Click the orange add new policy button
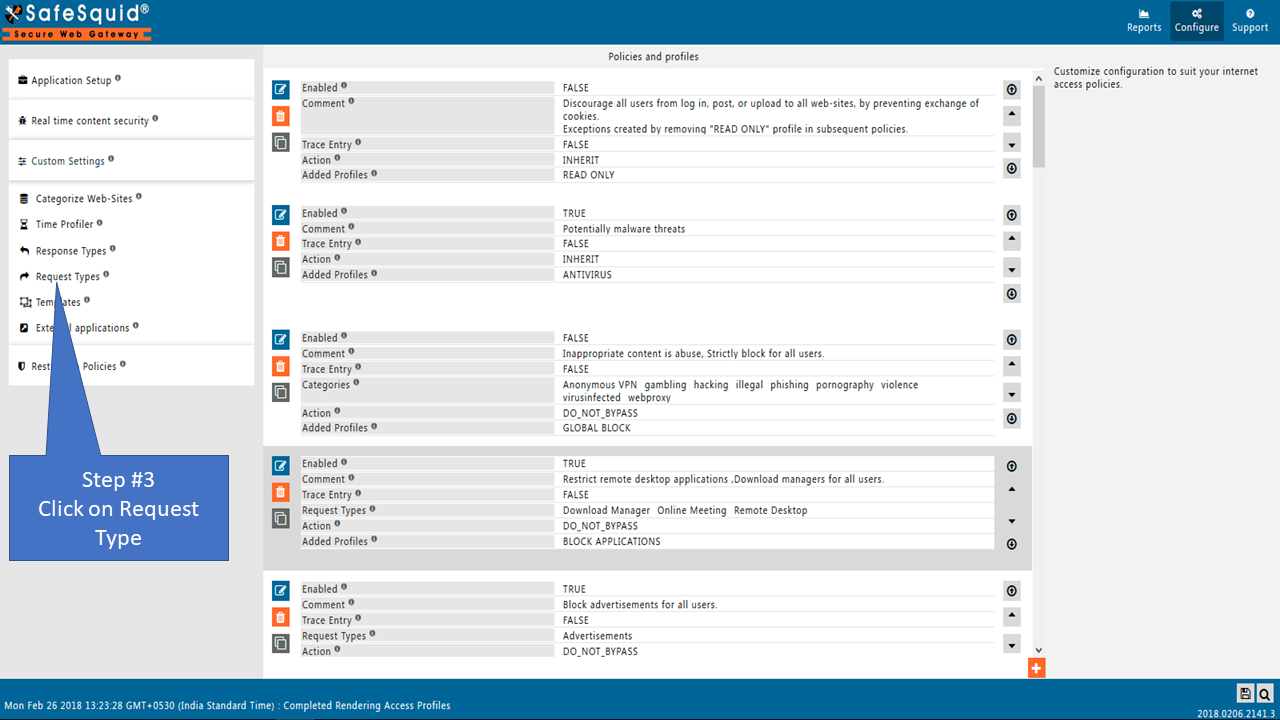1280x720 pixels. [x=1036, y=668]
